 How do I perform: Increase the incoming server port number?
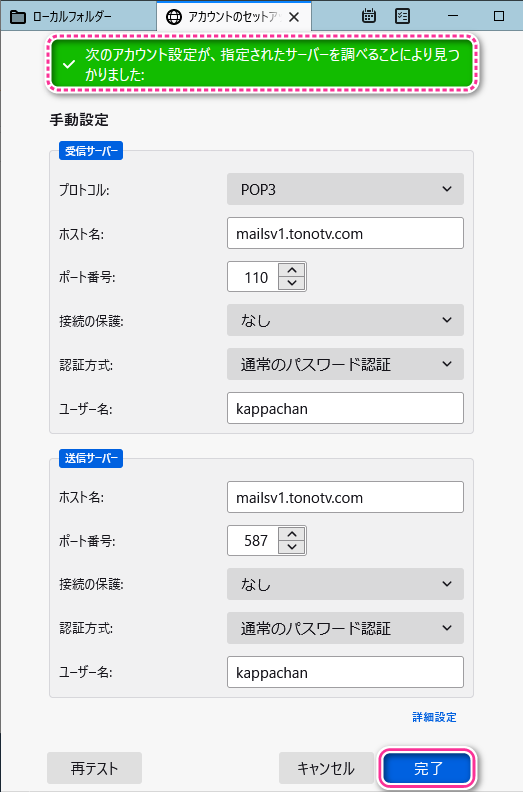tap(292, 270)
